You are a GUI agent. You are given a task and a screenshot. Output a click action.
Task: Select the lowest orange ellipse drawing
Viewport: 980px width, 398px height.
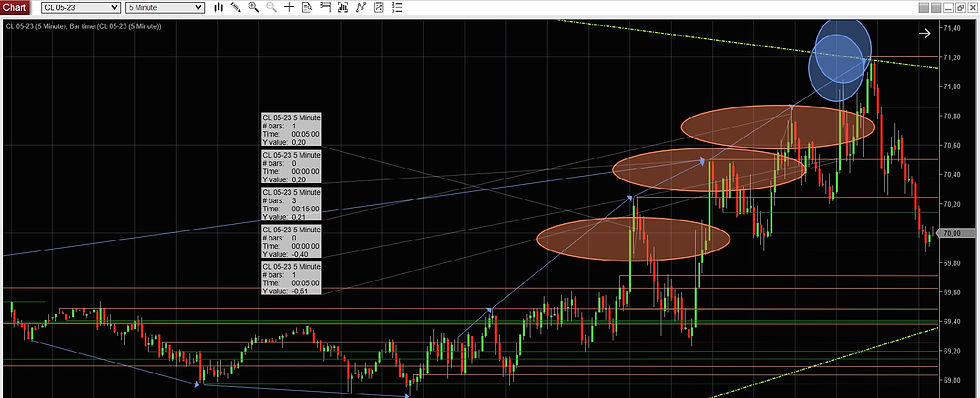[x=633, y=239]
